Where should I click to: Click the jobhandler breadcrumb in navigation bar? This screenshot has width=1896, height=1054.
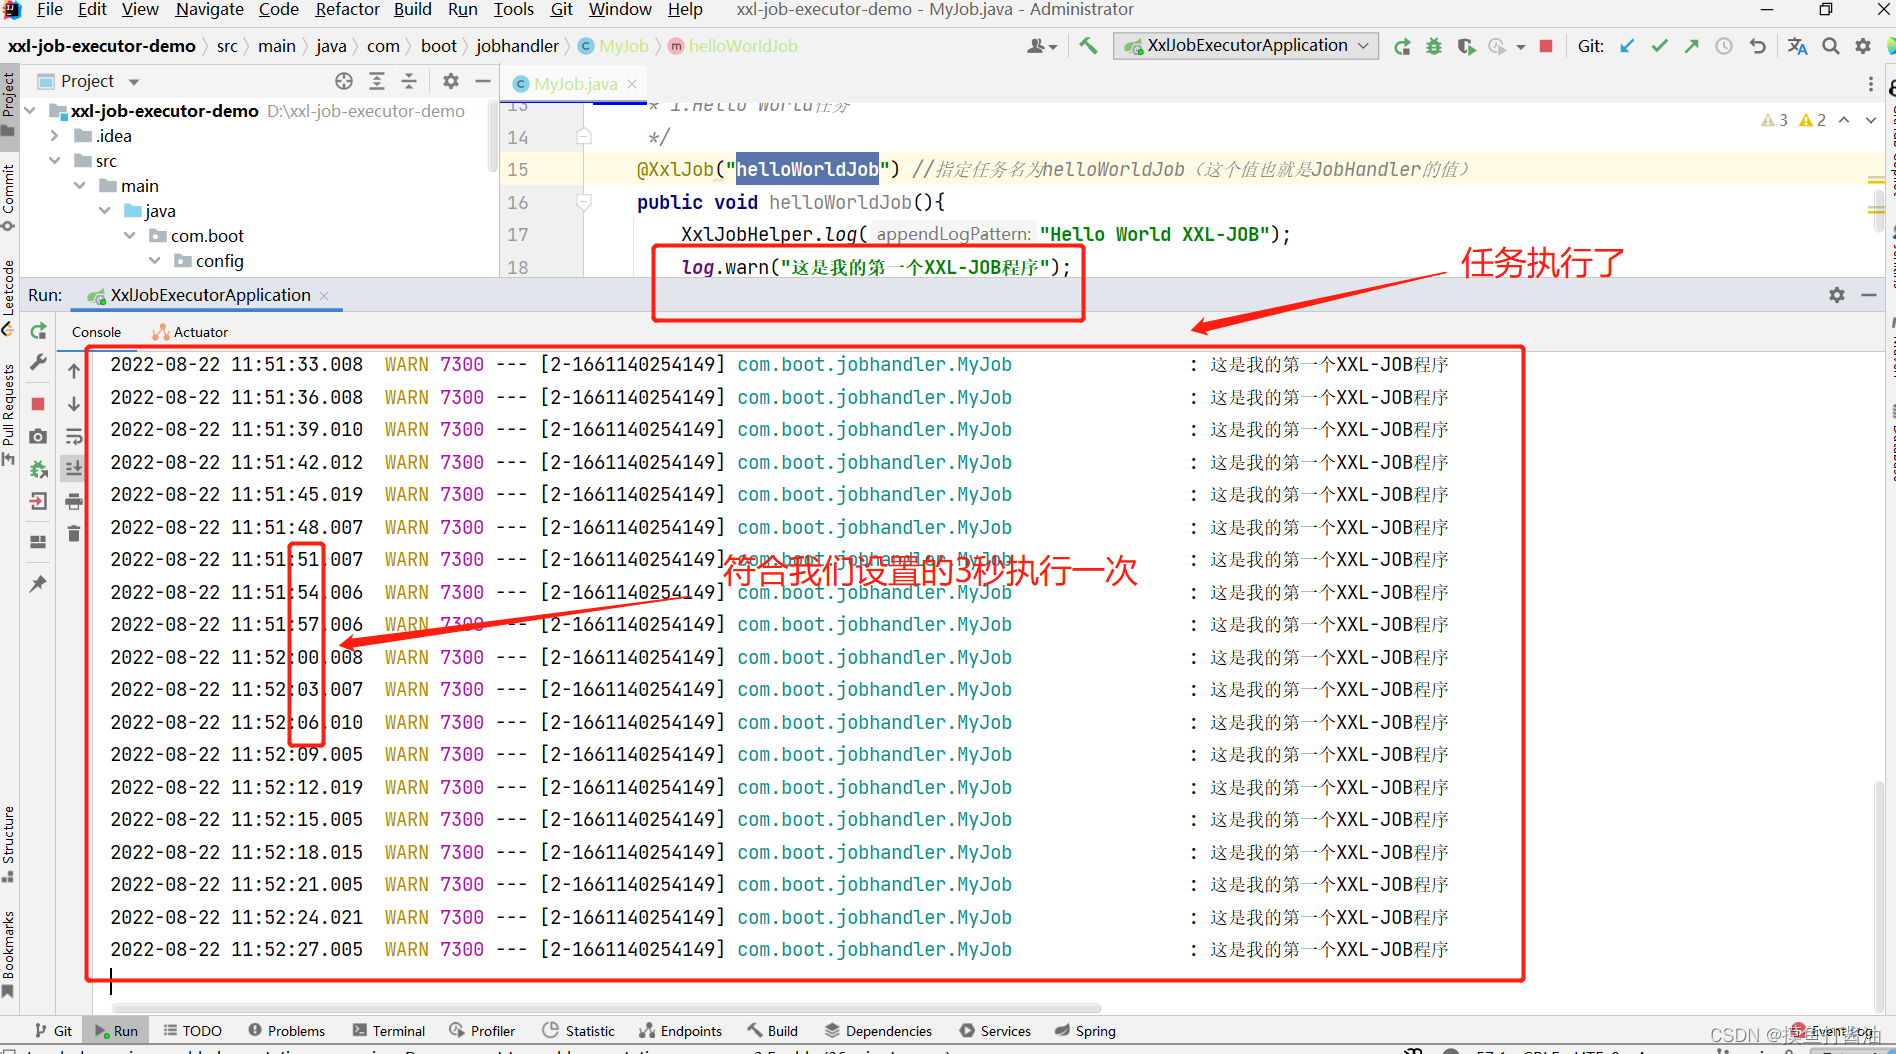(517, 46)
